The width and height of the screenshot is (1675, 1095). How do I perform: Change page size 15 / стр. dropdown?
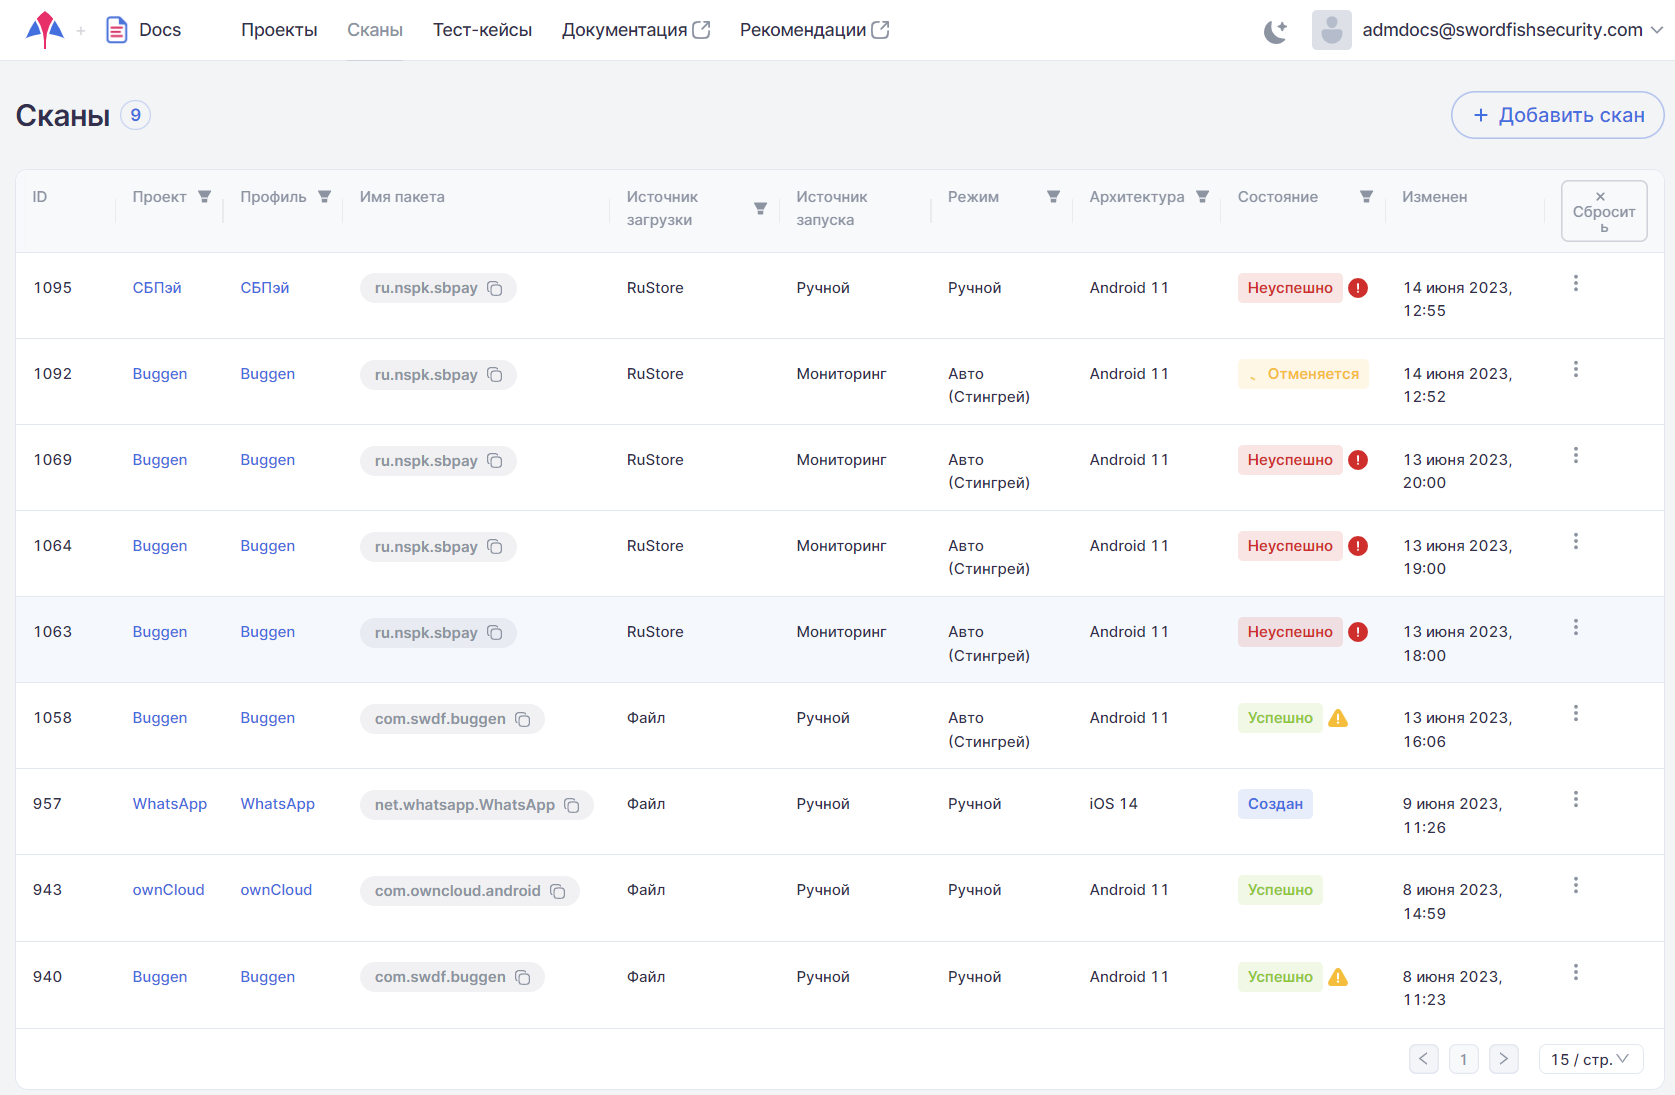[1590, 1059]
